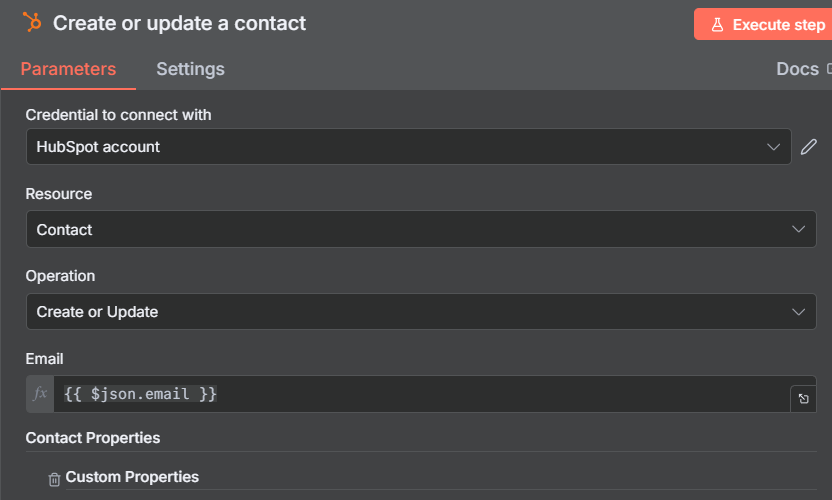This screenshot has width=832, height=500.
Task: Click the HubSpot logo icon
Action: (x=32, y=22)
